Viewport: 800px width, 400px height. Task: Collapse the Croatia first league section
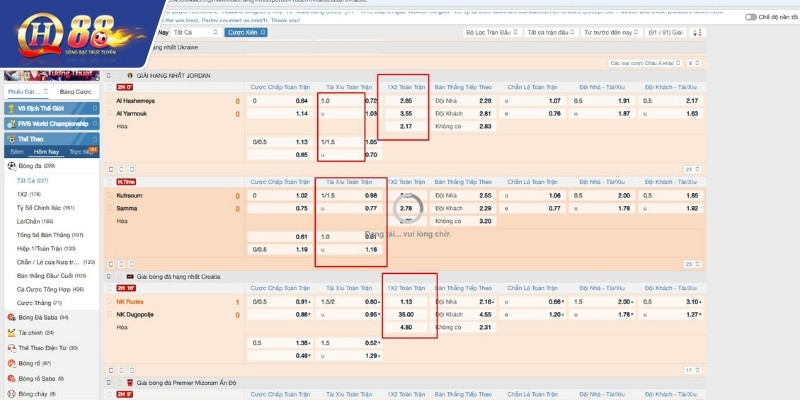[109, 277]
